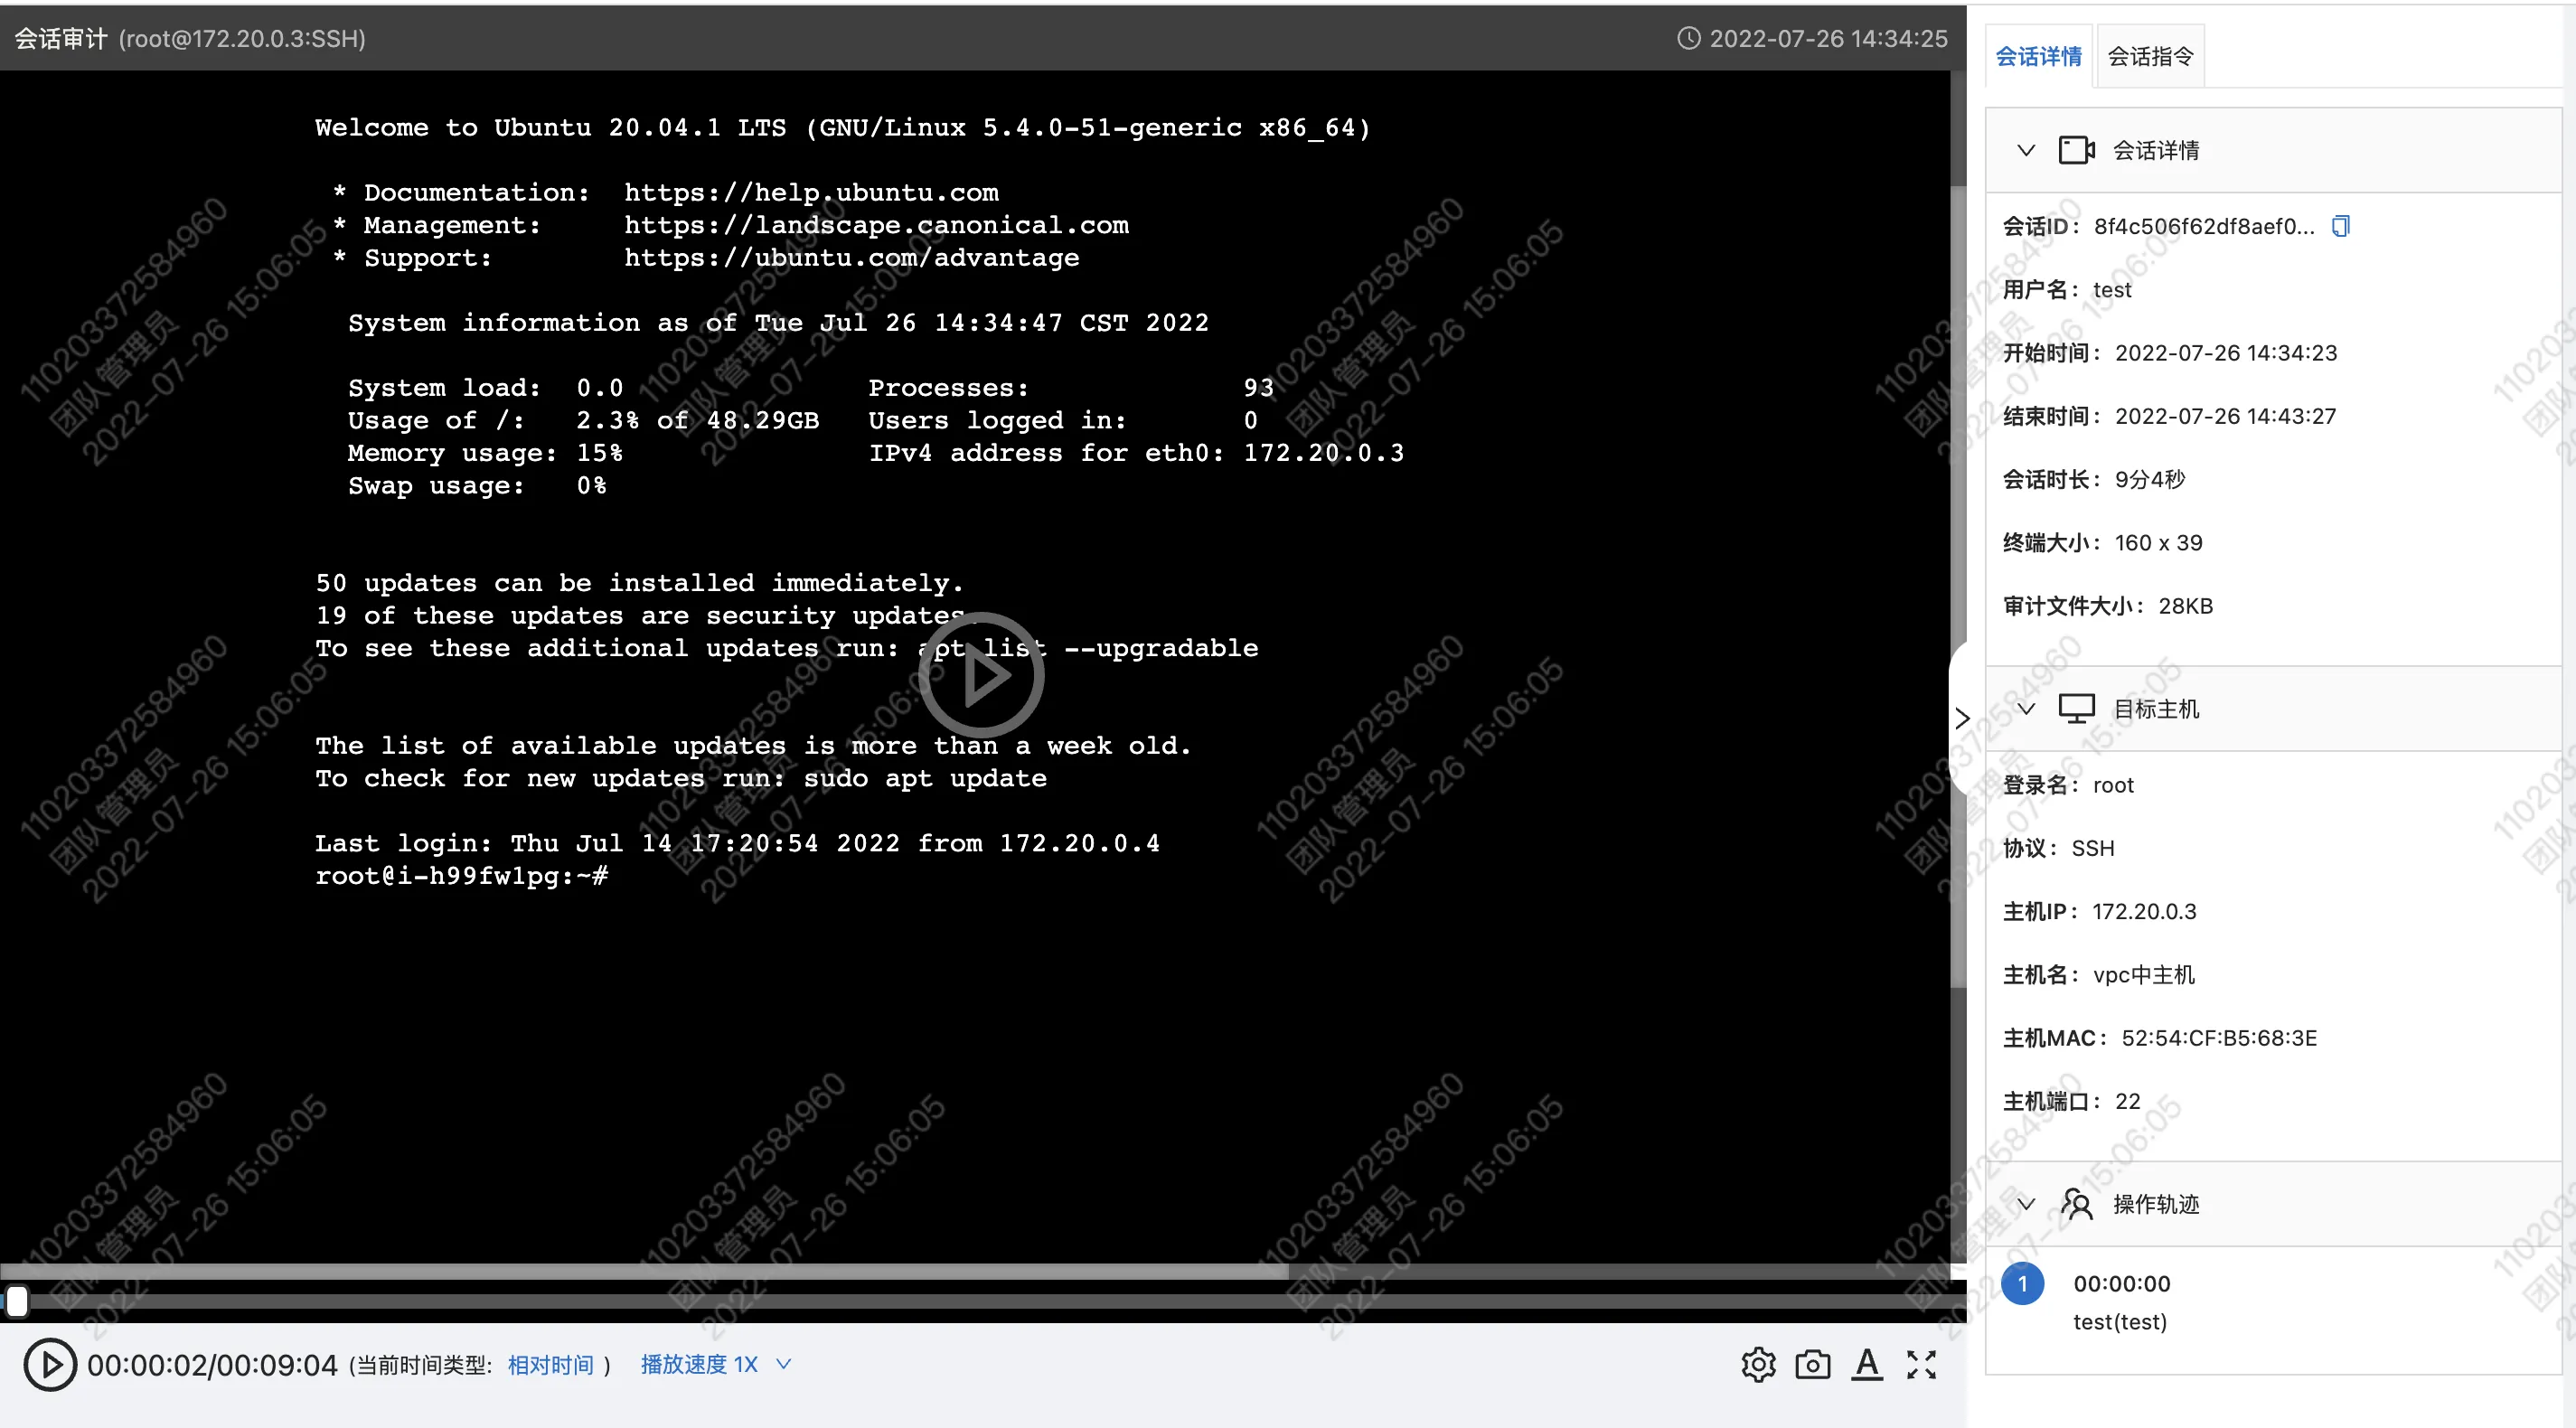2576x1428 pixels.
Task: Click the clock icon beside the timestamp
Action: point(1688,39)
